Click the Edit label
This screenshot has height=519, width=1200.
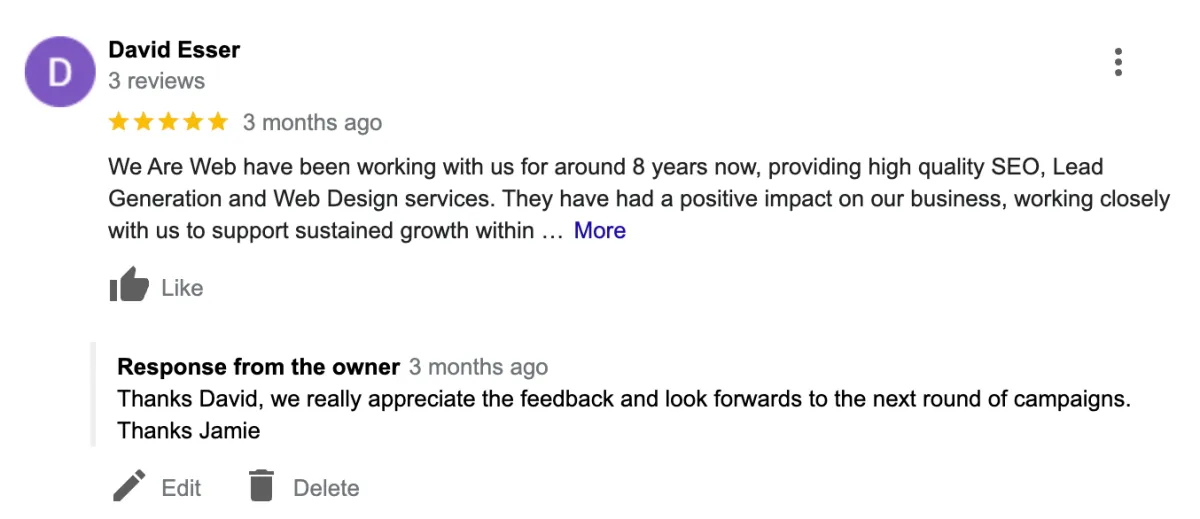[x=181, y=488]
